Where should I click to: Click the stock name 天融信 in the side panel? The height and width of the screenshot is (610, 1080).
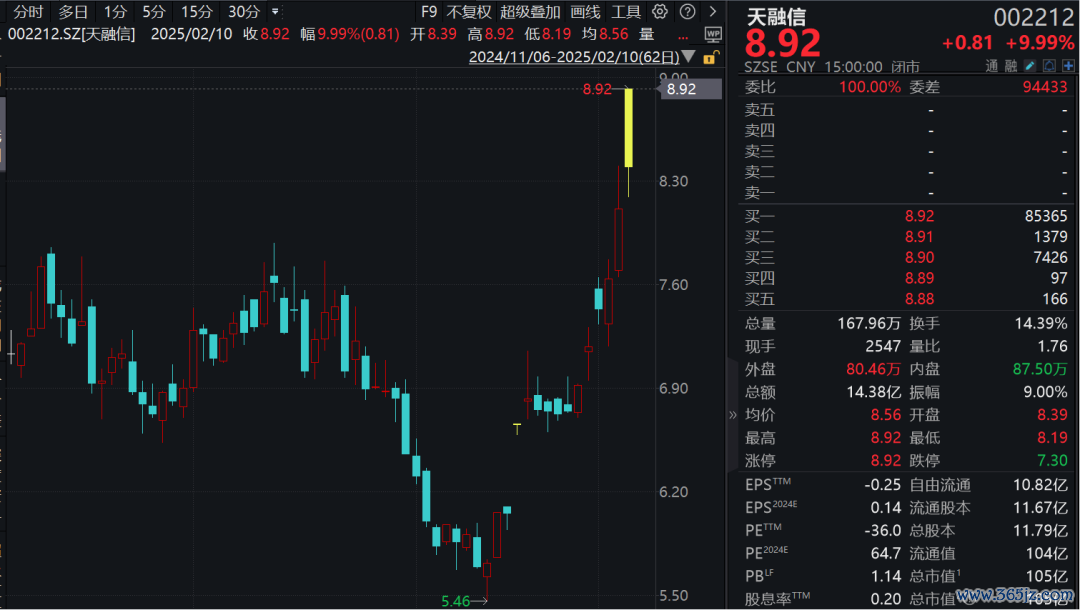(x=776, y=16)
